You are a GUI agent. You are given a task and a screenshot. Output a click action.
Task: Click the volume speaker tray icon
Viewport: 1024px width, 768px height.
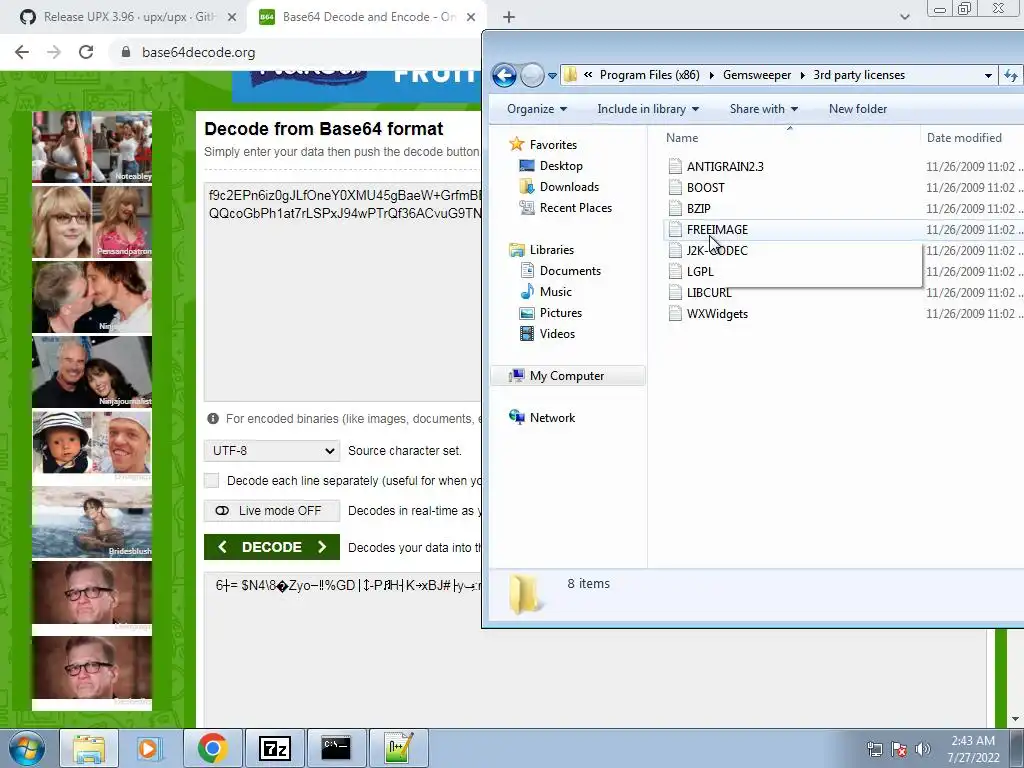[x=923, y=749]
